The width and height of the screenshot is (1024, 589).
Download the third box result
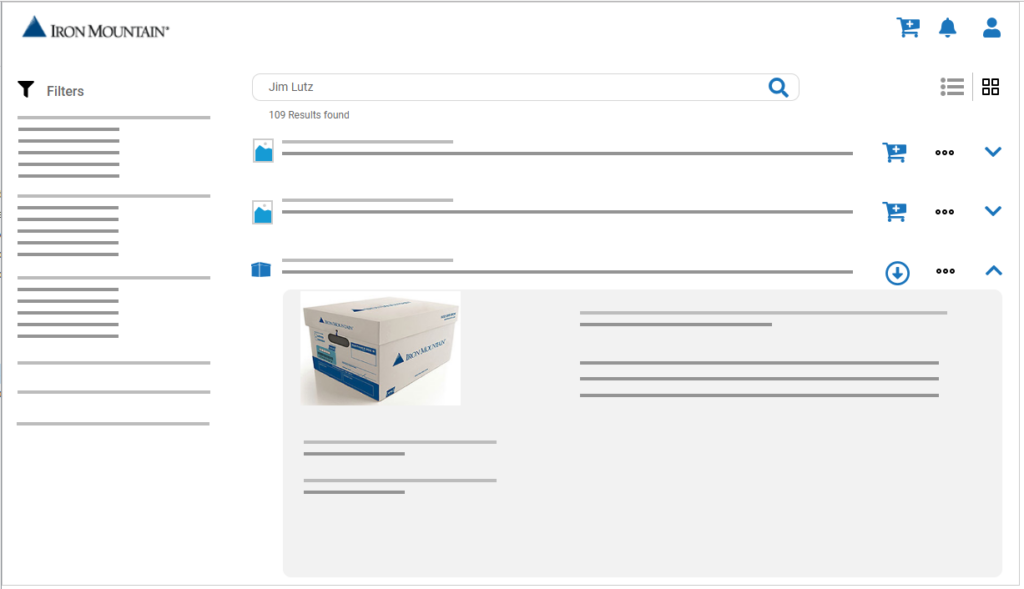click(897, 272)
